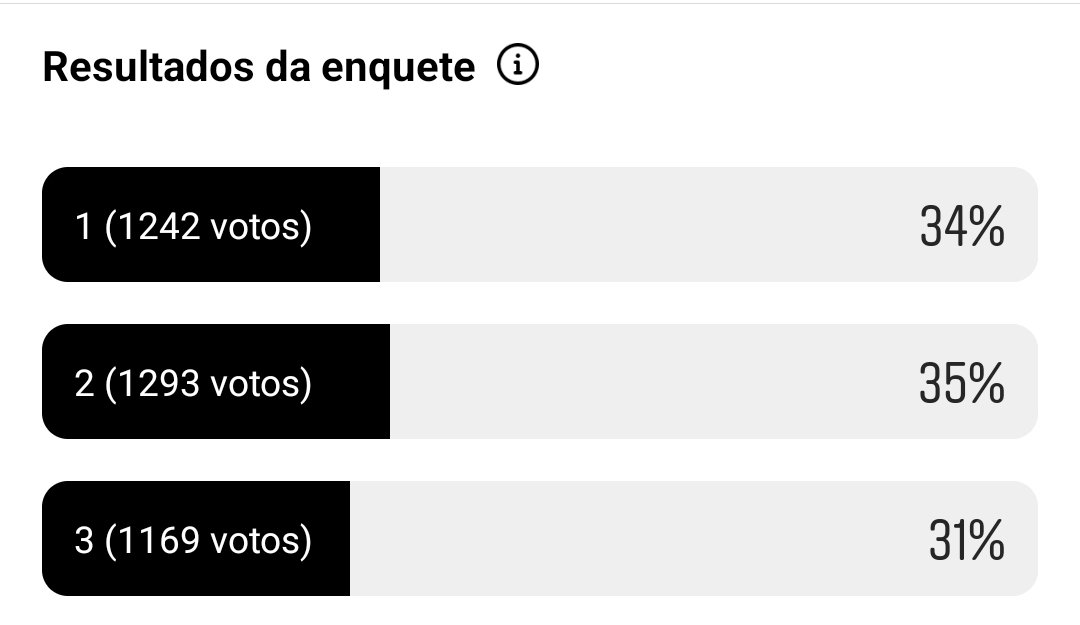Click the right end of option 2's black fill

(x=382, y=381)
